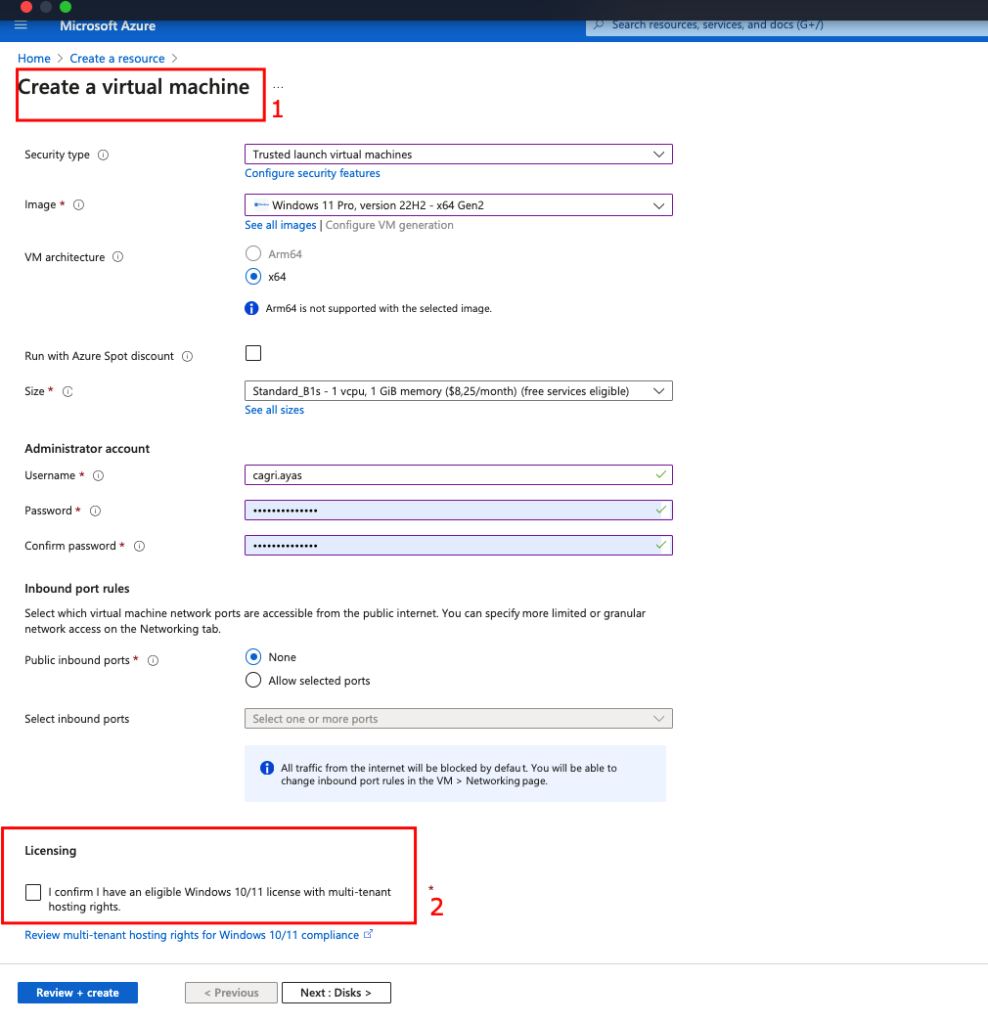Click the Review + create button
This screenshot has height=1024, width=988.
pos(77,993)
